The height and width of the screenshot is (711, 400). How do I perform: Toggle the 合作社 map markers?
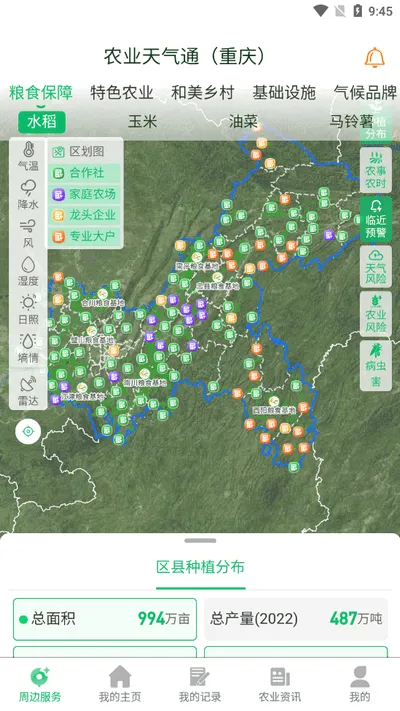[85, 173]
